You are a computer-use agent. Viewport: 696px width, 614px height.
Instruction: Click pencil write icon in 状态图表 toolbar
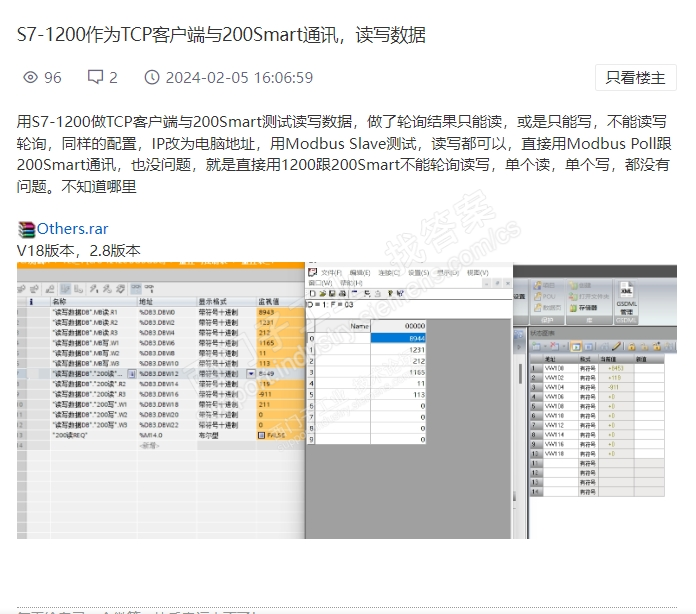pyautogui.click(x=617, y=346)
